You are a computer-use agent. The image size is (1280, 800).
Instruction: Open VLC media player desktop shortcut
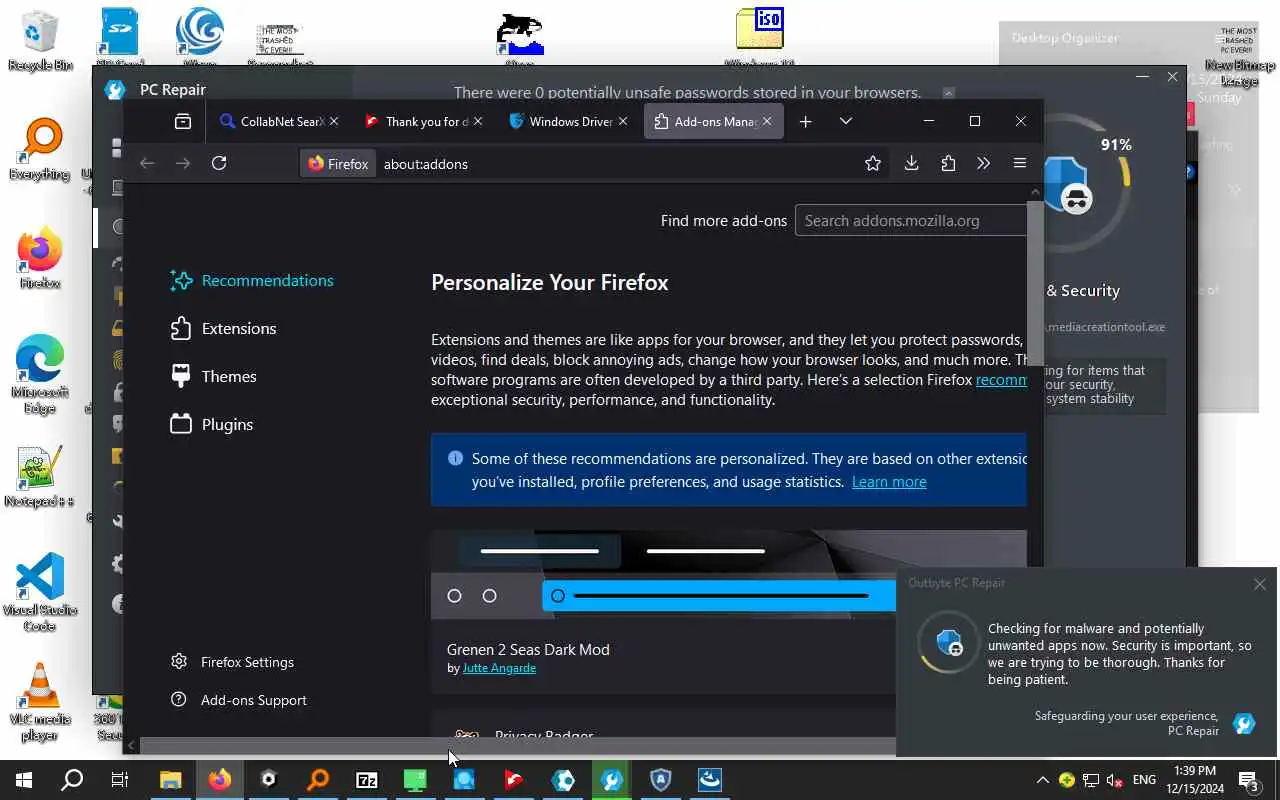40,702
